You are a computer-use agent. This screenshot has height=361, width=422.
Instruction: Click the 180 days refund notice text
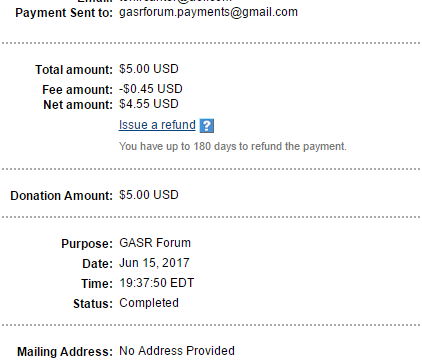[x=233, y=146]
